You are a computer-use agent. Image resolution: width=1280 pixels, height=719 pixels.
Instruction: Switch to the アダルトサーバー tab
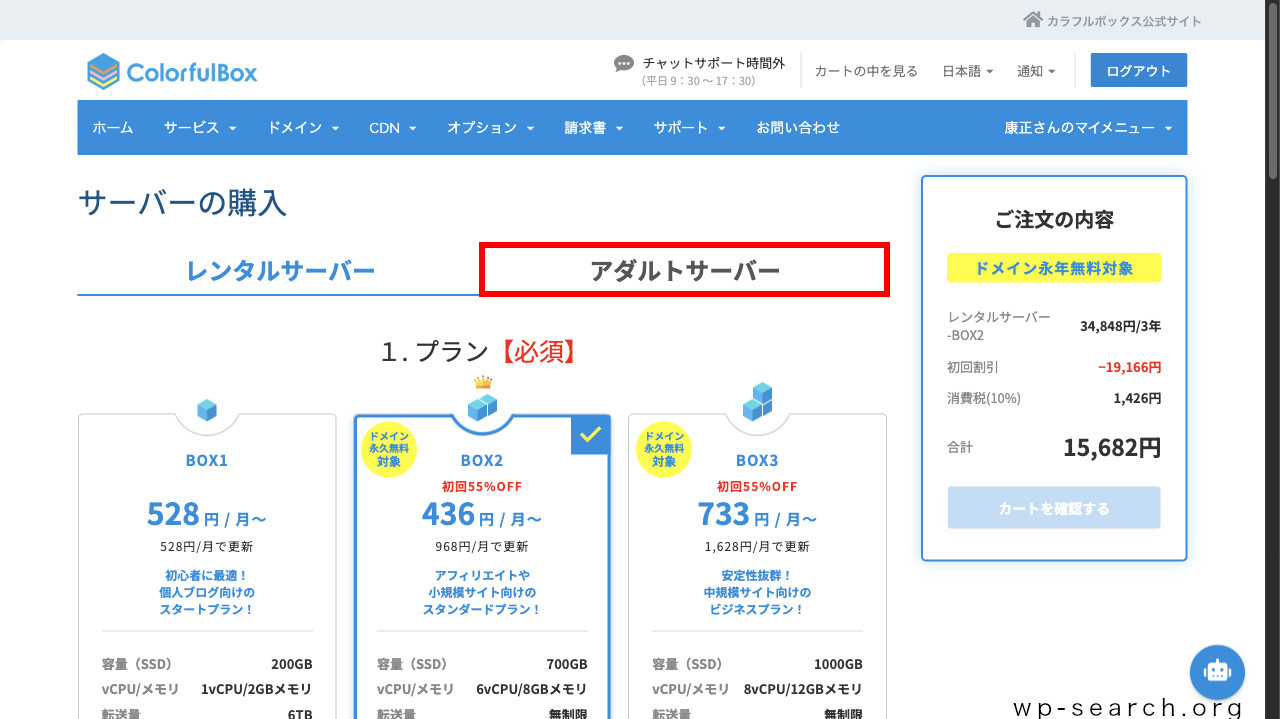[685, 270]
